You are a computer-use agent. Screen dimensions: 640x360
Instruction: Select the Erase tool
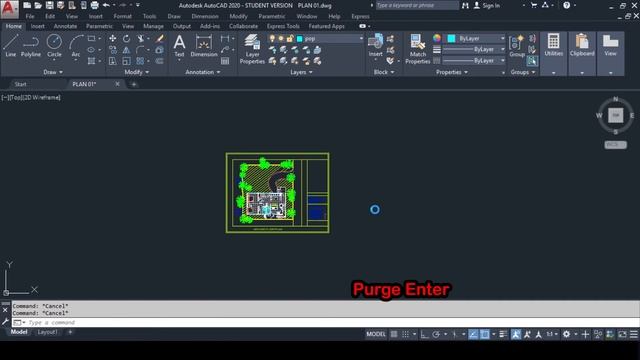160,38
